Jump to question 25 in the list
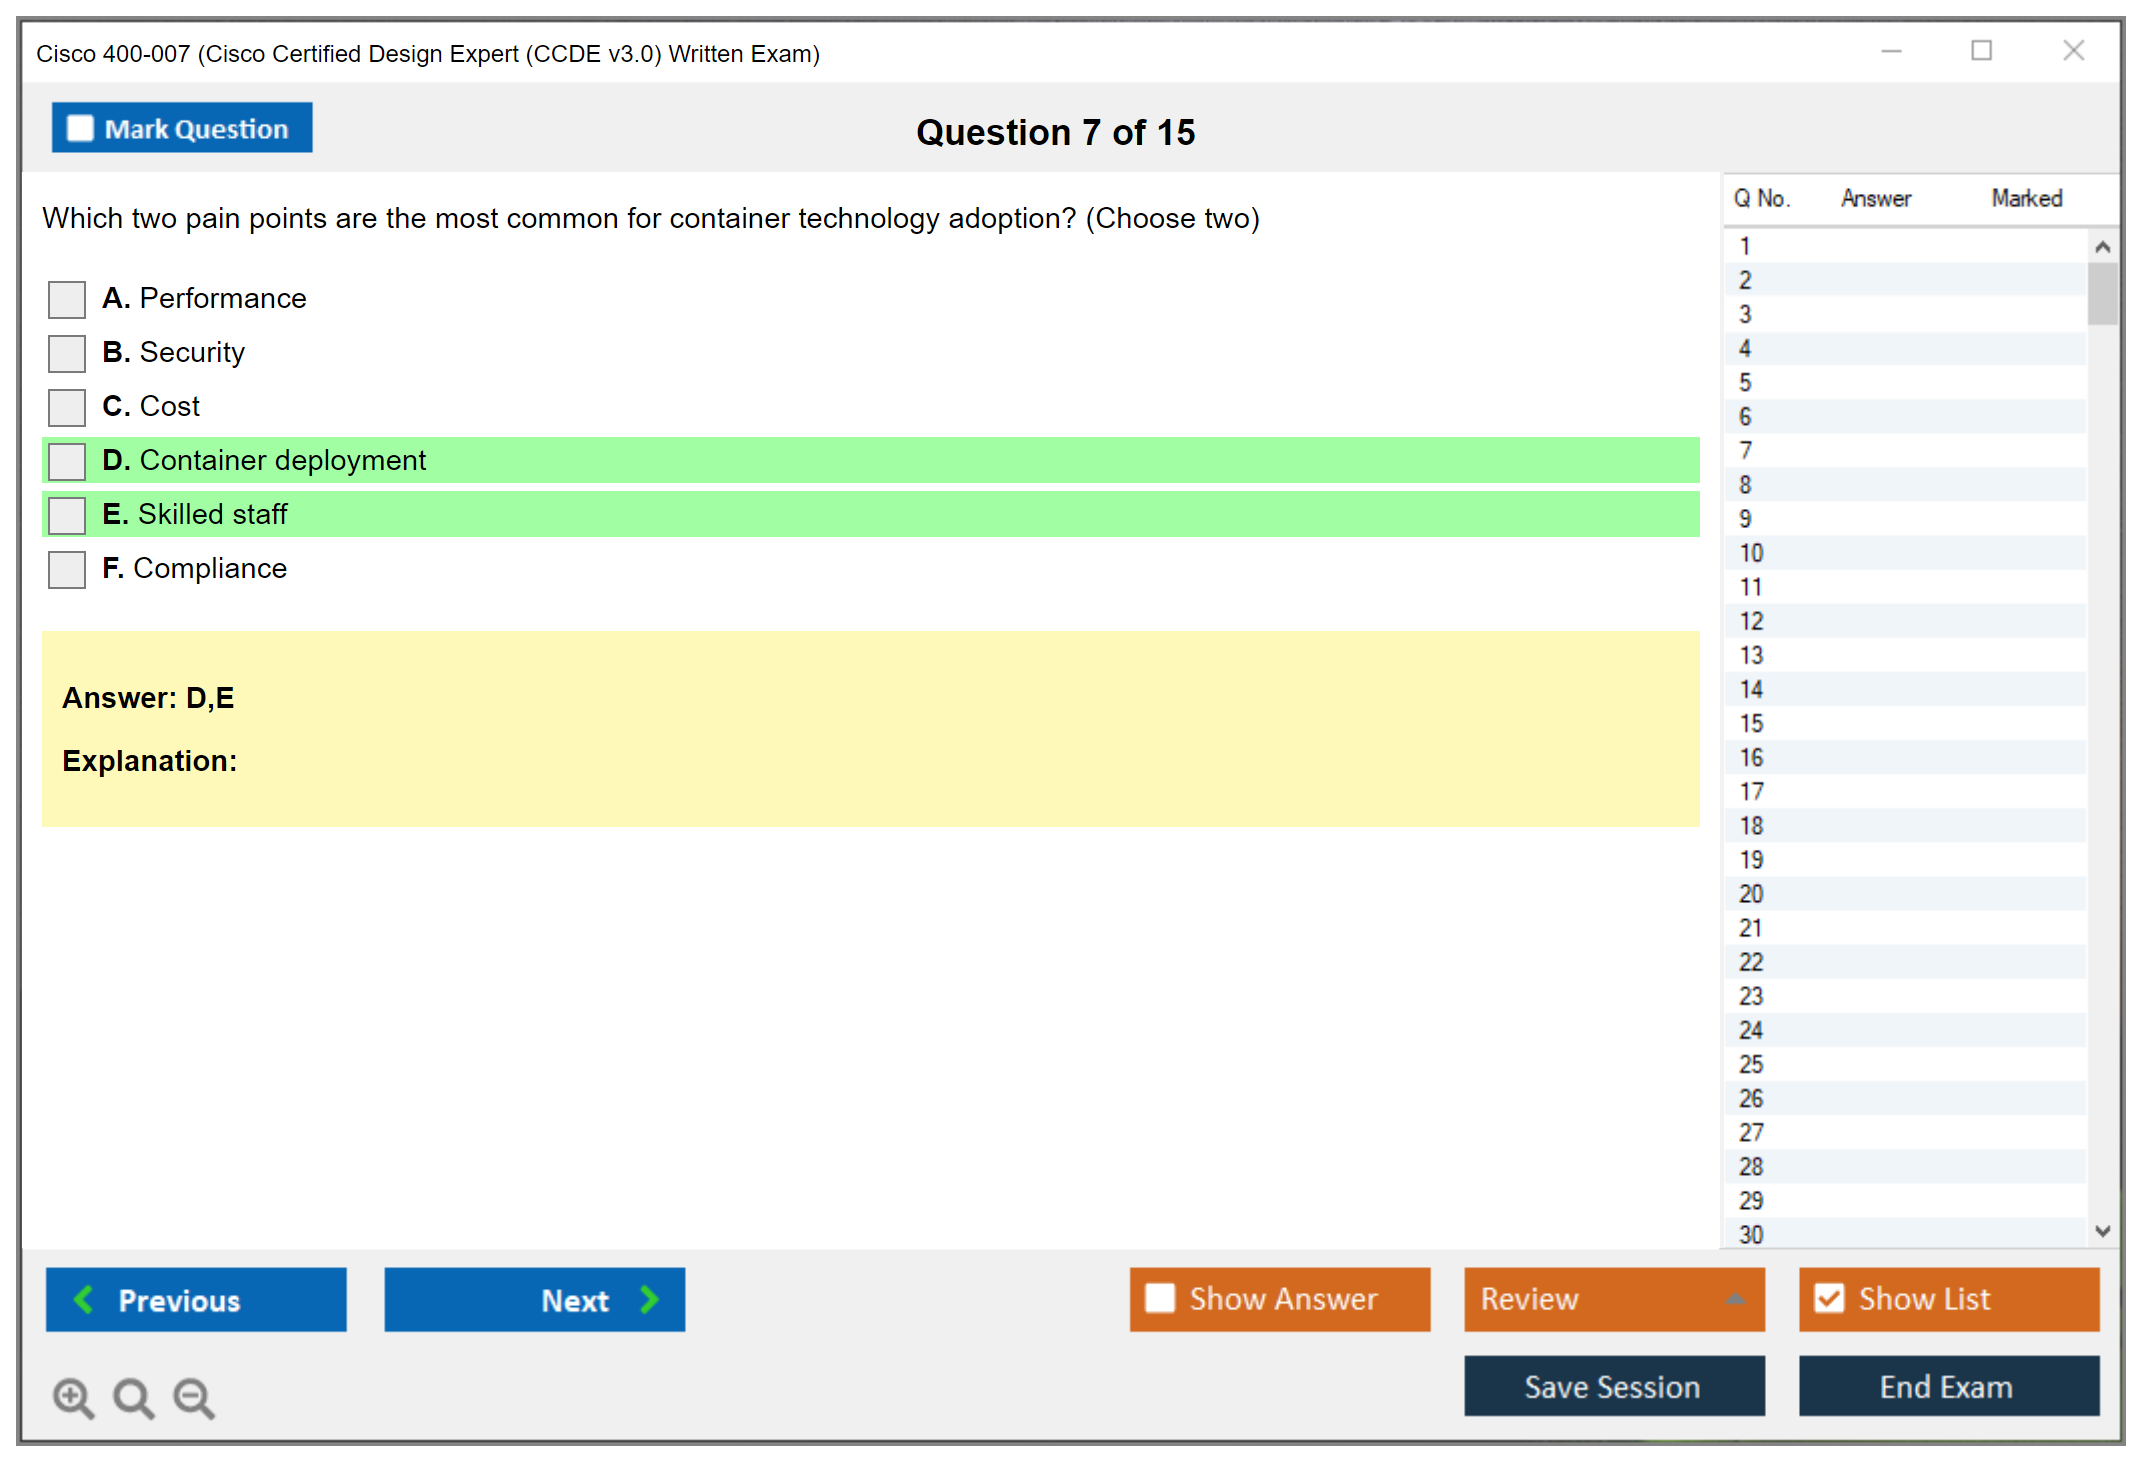Screen dimensions: 2150x1470 [1751, 1064]
